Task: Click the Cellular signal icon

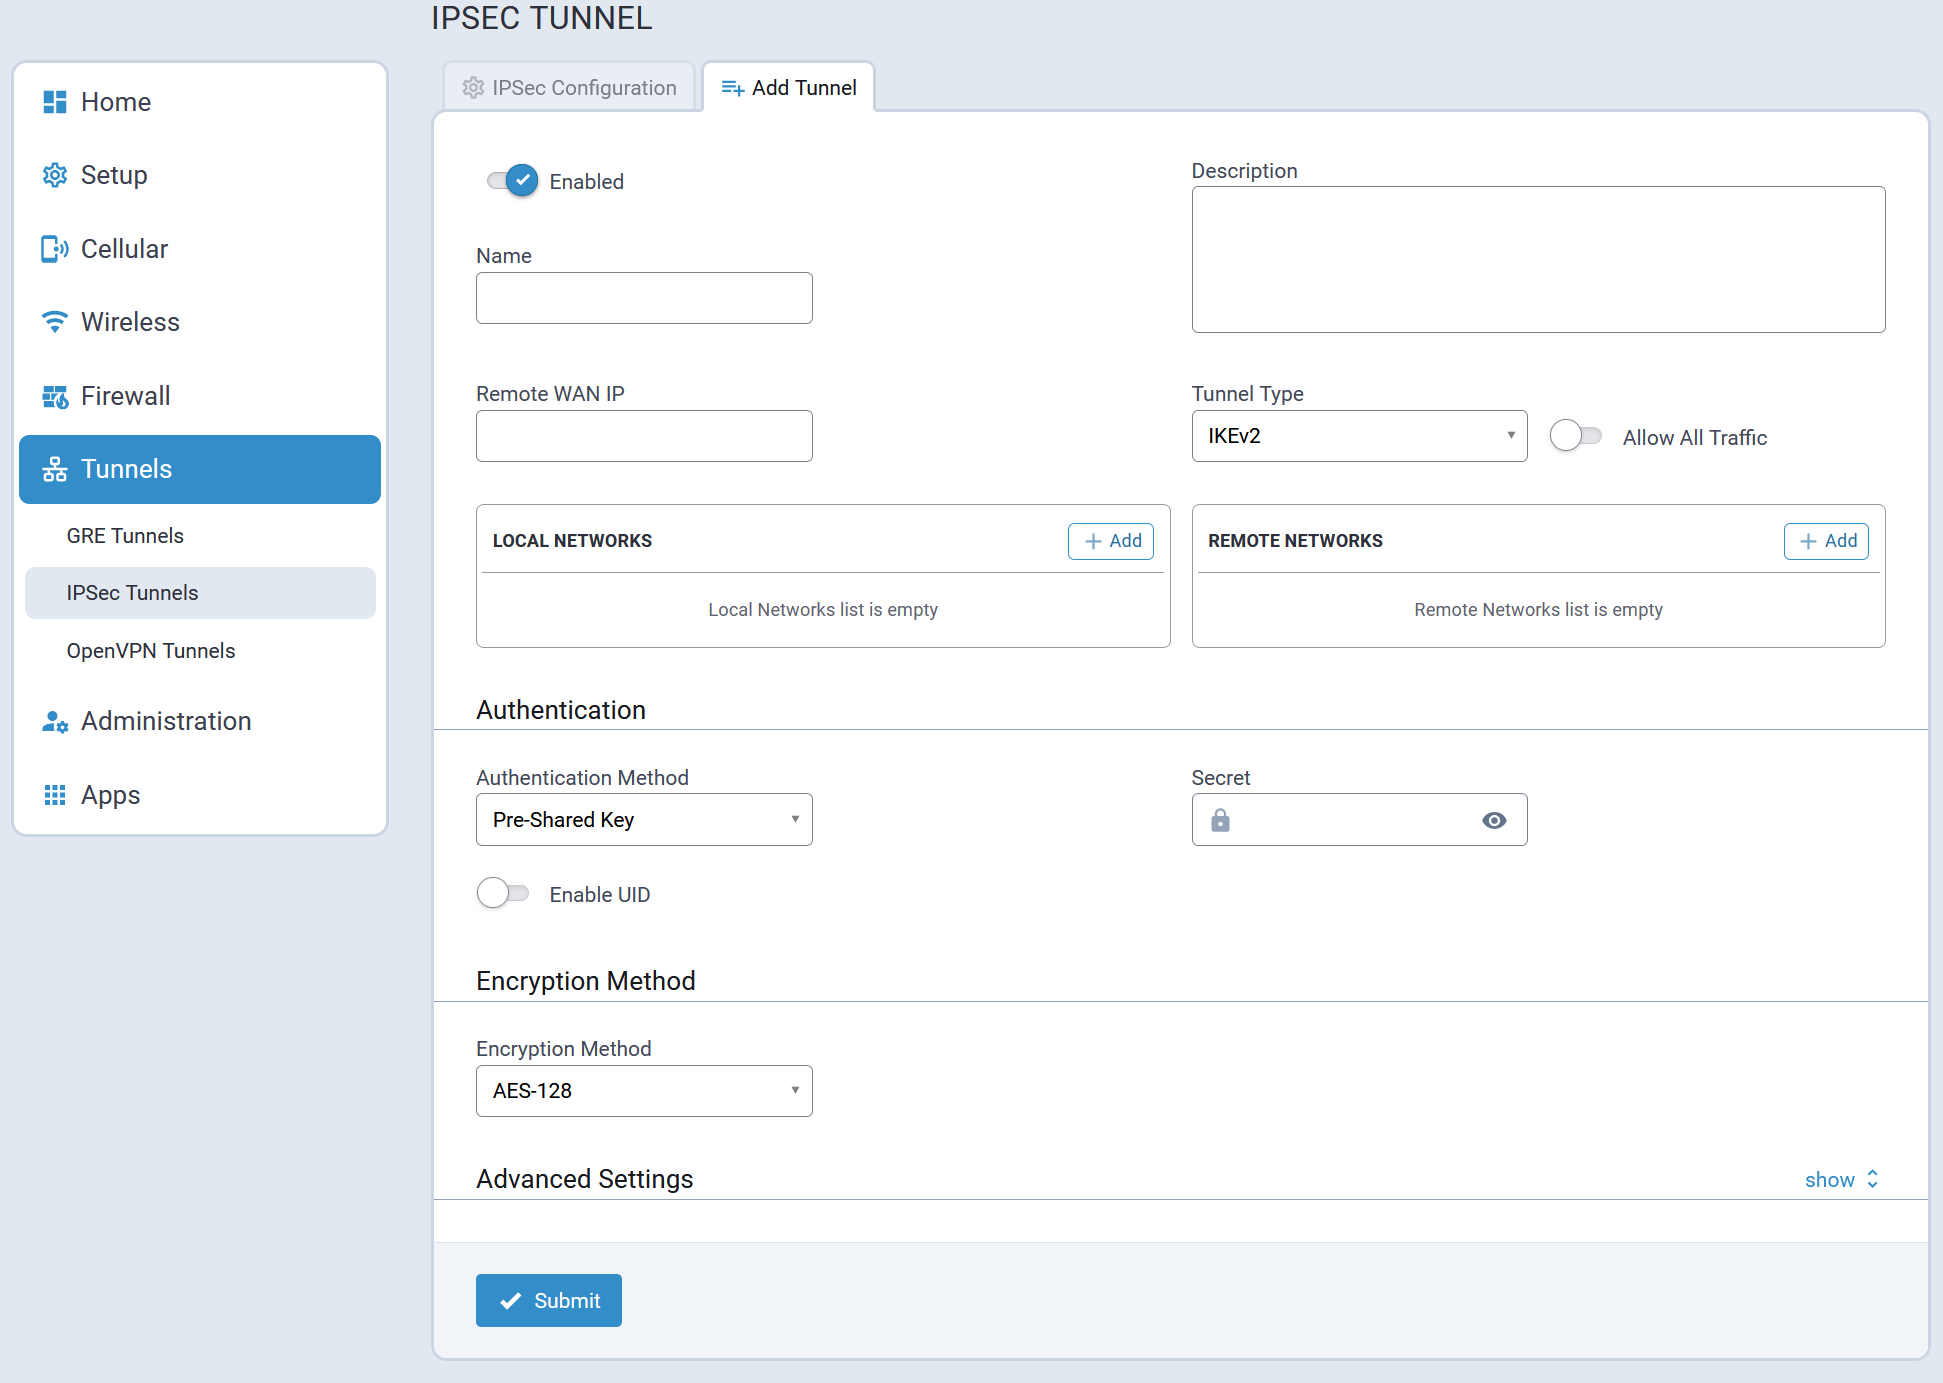Action: (55, 249)
